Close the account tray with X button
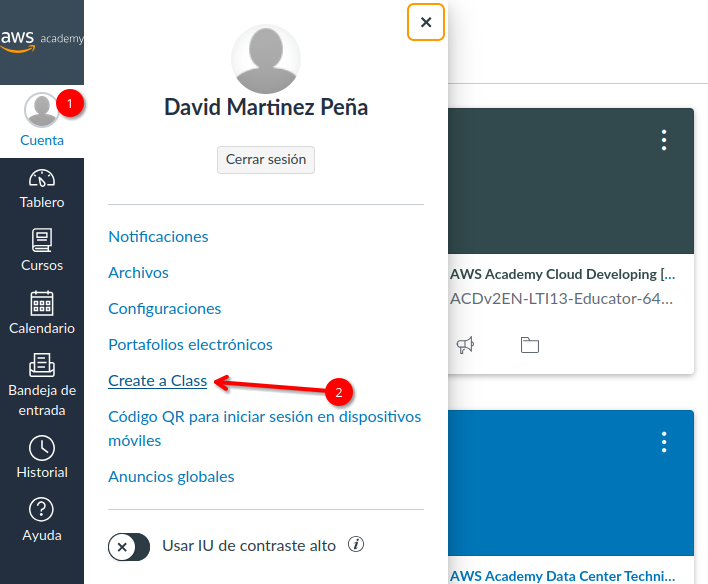Screen dimensions: 708x584 click(x=426, y=22)
